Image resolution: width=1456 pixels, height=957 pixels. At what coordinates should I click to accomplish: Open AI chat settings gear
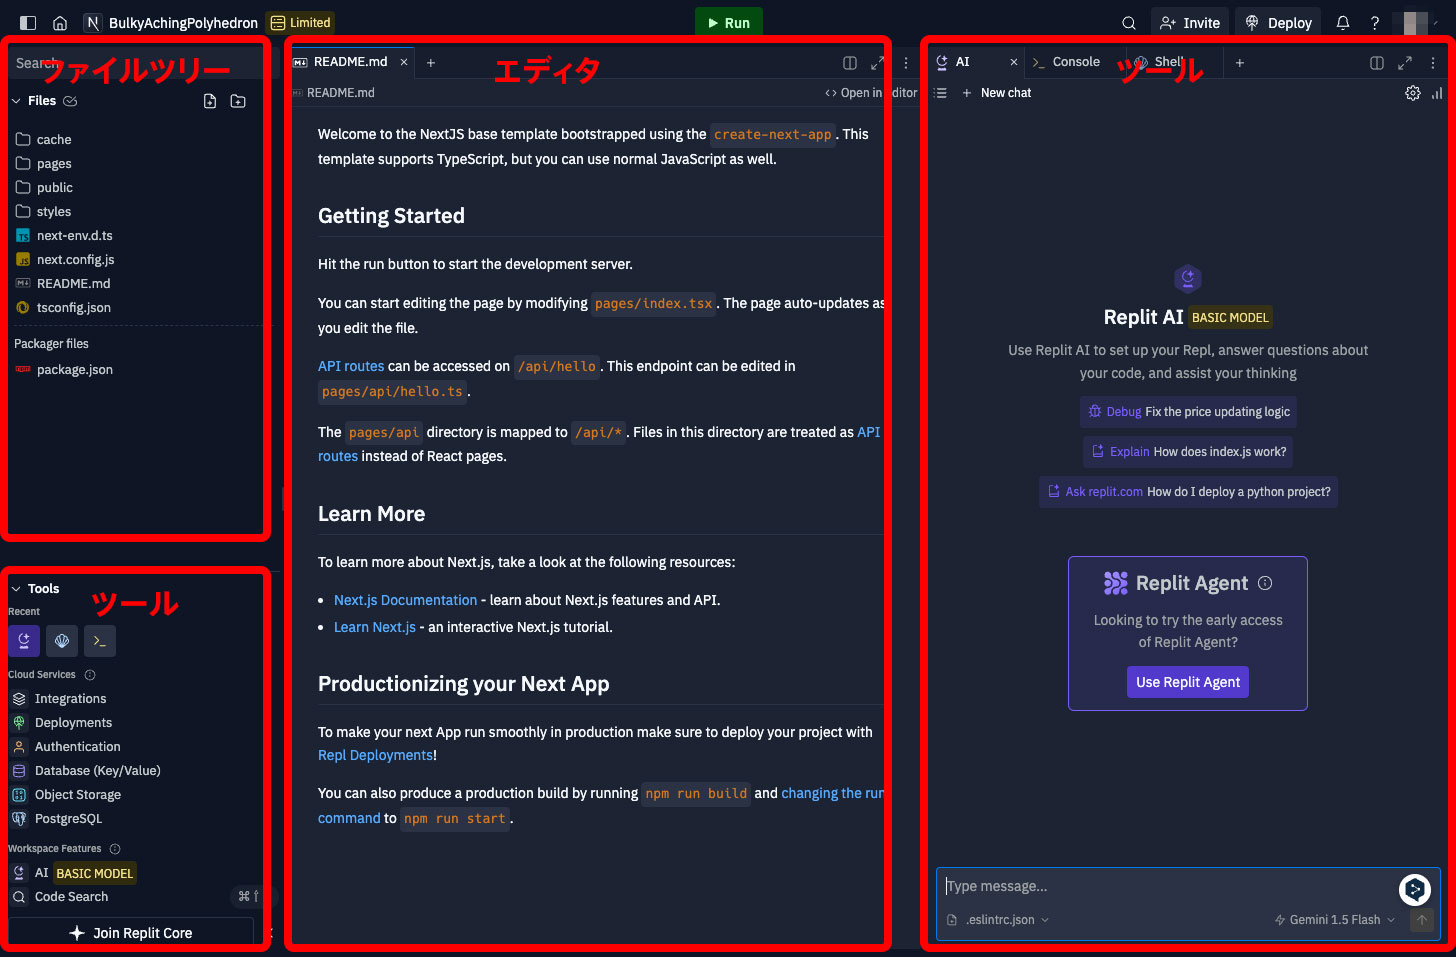pos(1413,93)
